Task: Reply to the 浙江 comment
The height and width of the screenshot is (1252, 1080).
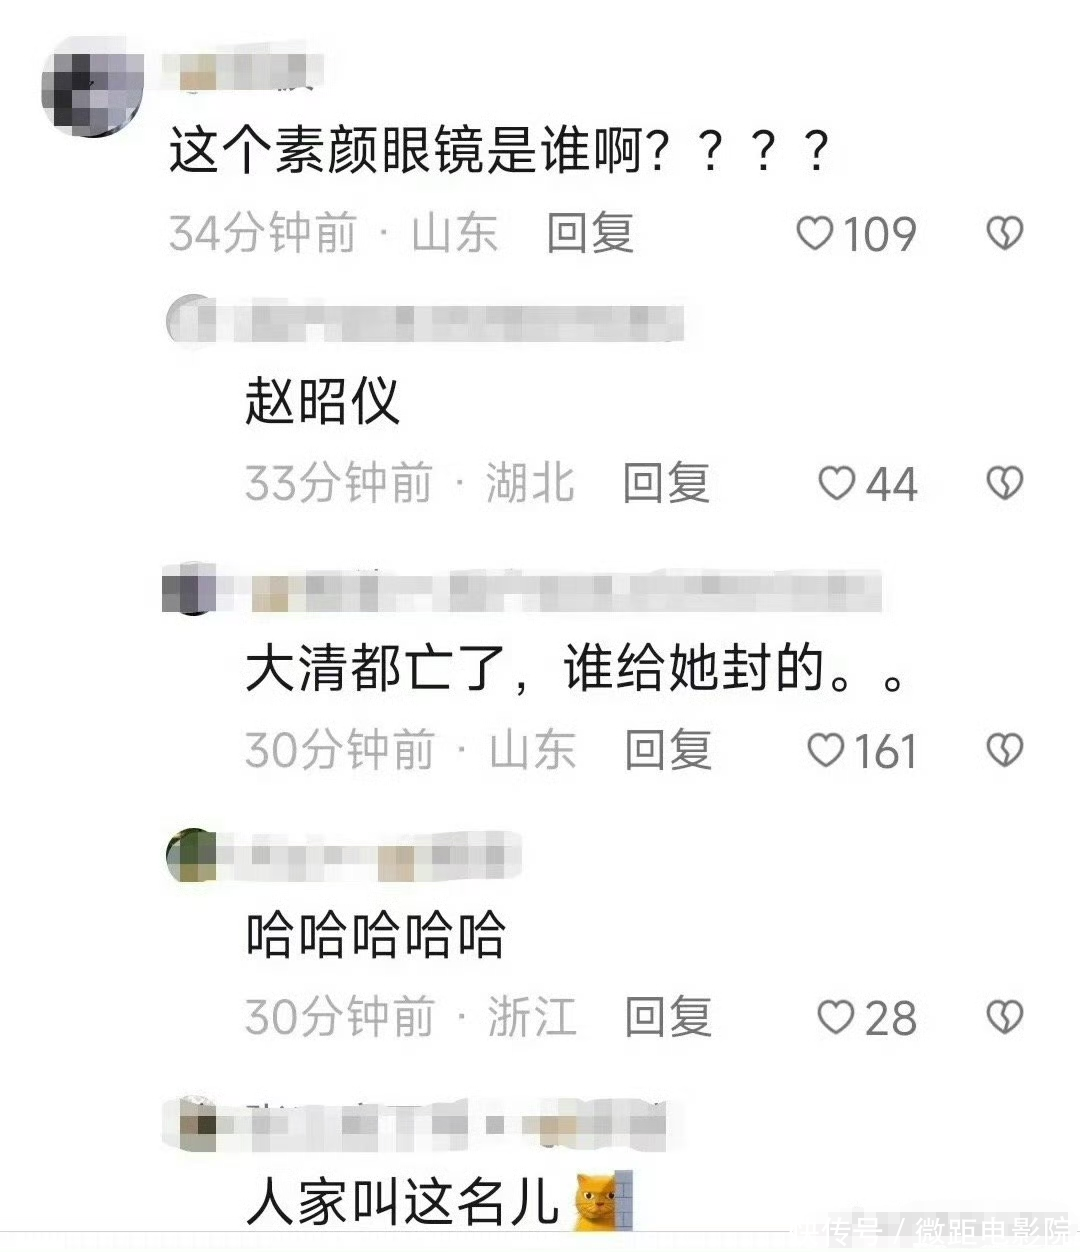Action: (668, 1018)
